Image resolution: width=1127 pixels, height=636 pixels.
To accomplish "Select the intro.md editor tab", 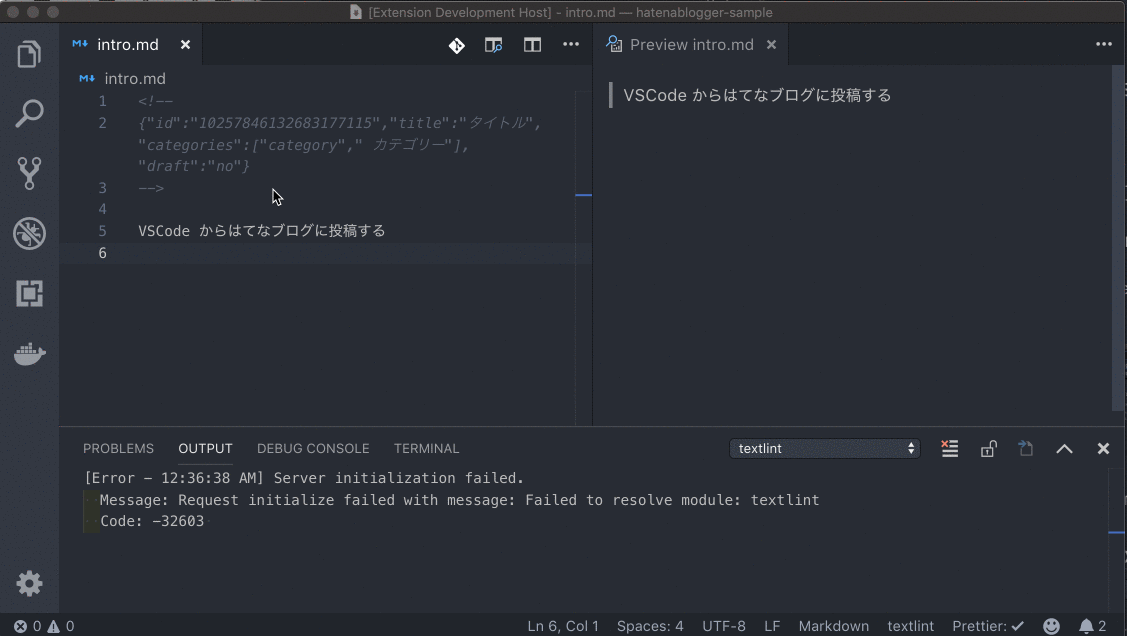I will pyautogui.click(x=131, y=45).
